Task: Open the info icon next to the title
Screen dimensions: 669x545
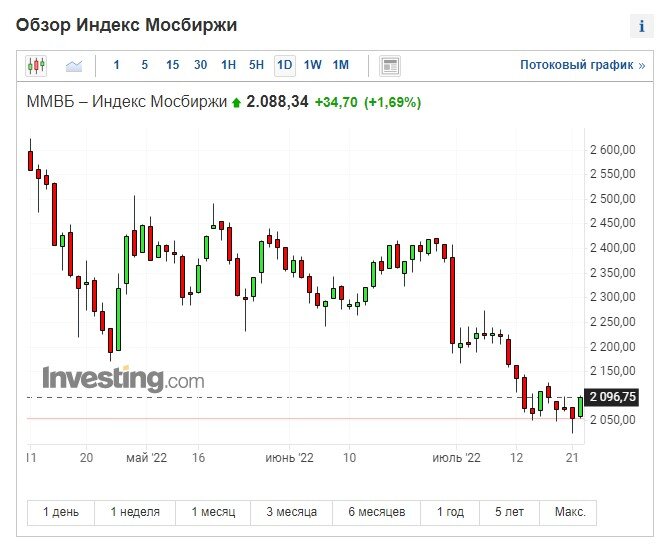Action: [641, 26]
